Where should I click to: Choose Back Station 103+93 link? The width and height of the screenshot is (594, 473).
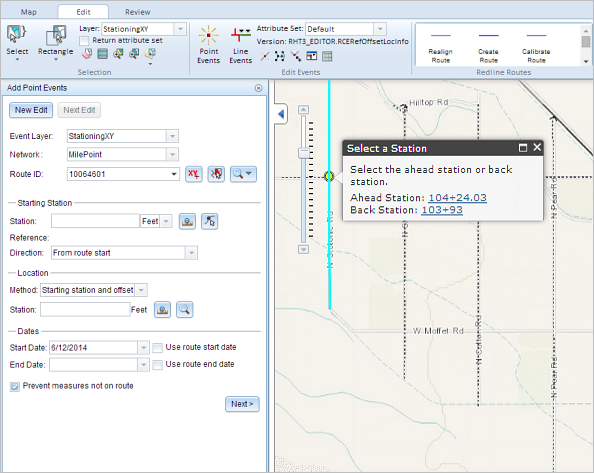(x=442, y=210)
